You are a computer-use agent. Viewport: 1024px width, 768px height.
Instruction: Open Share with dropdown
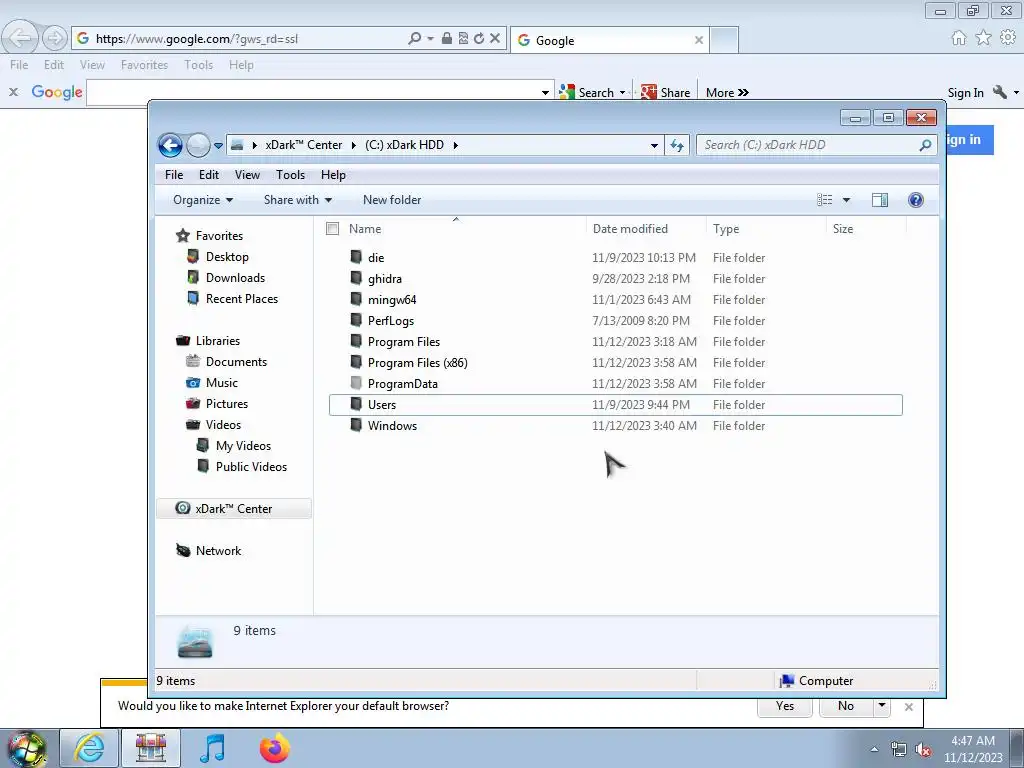tap(298, 200)
